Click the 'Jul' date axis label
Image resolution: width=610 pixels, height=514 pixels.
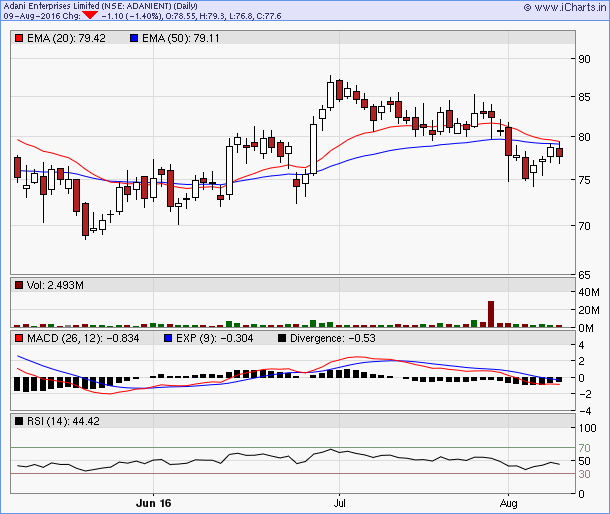(339, 503)
